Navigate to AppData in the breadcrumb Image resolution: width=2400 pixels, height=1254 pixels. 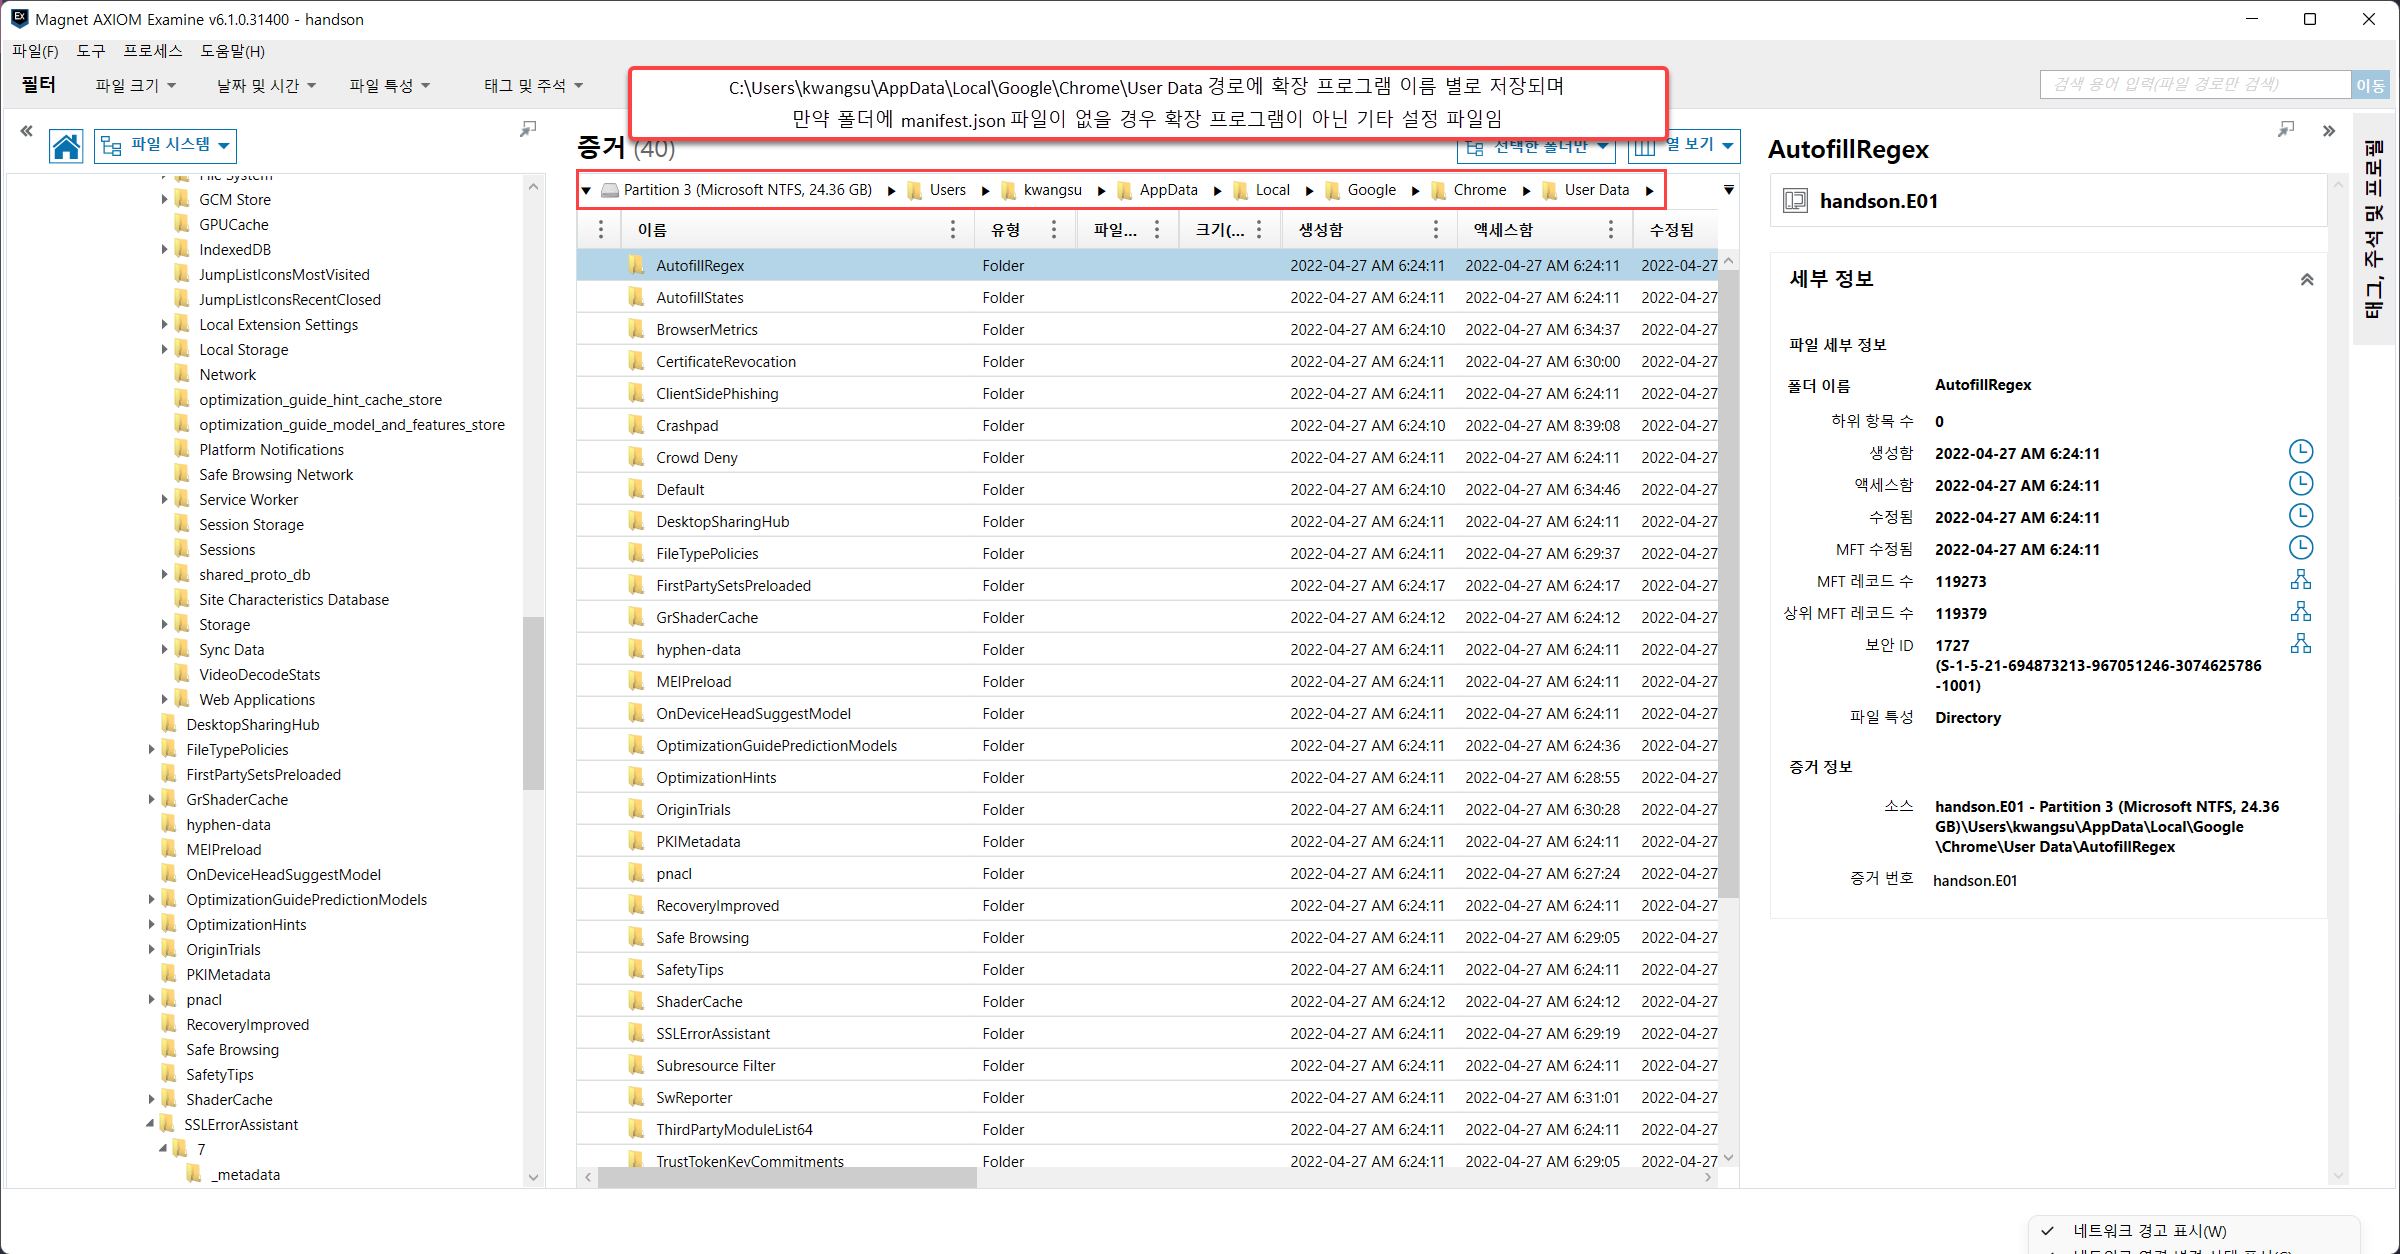1168,190
